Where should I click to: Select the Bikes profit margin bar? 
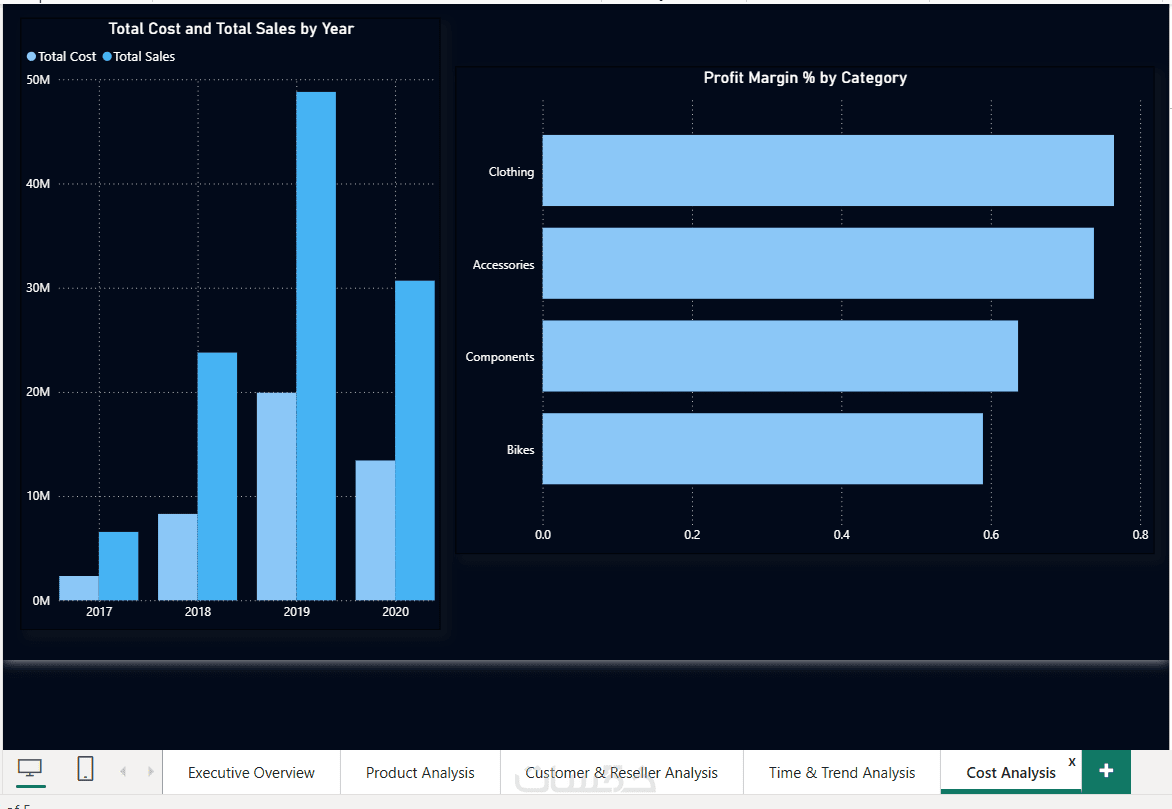762,449
